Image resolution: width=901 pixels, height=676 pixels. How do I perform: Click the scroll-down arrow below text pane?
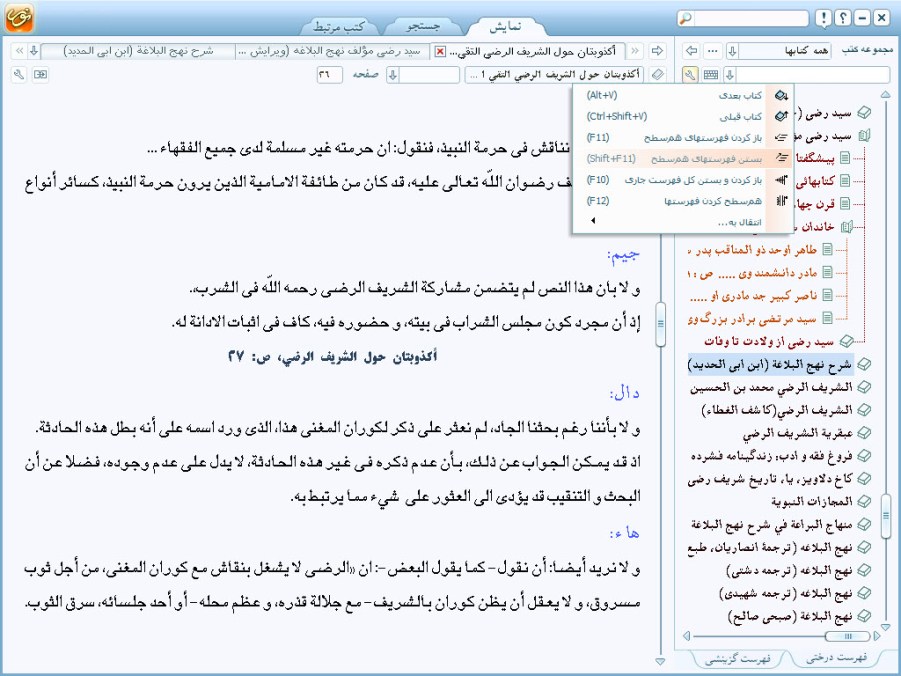[x=660, y=661]
